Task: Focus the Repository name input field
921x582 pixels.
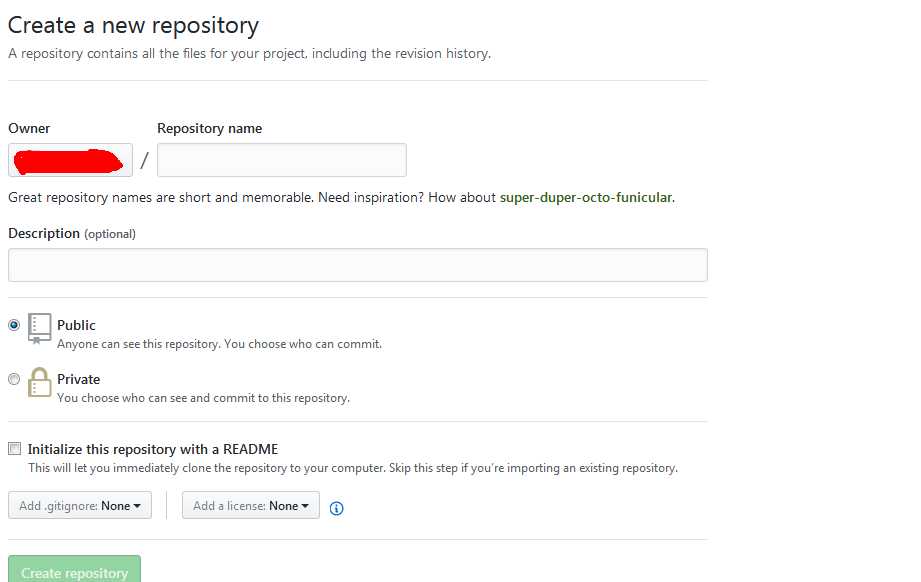Action: pyautogui.click(x=282, y=160)
